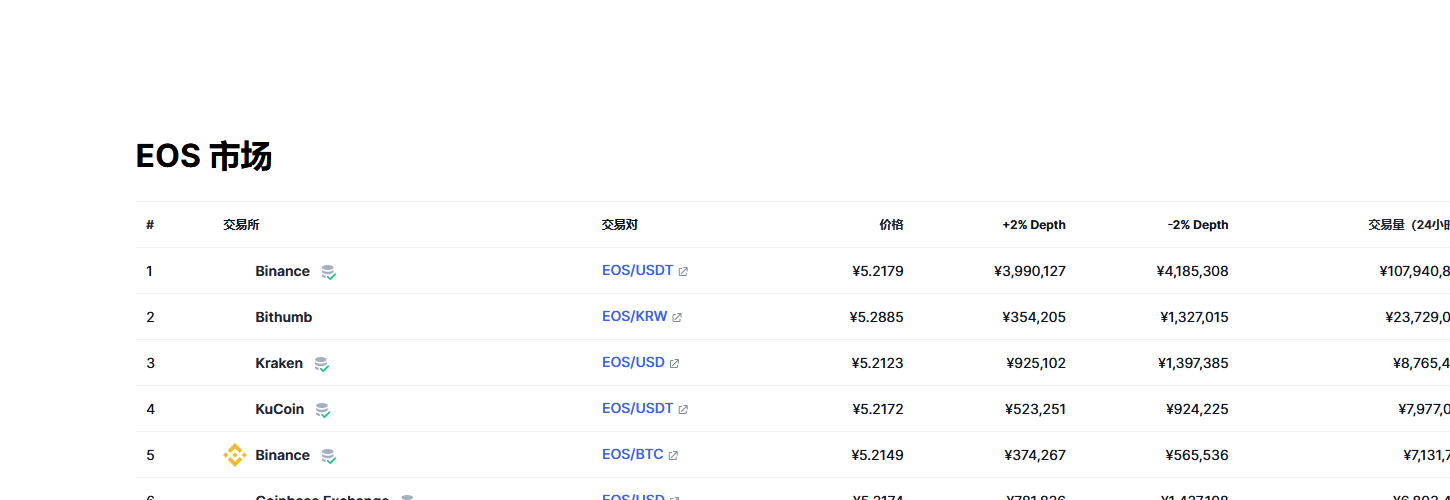Open the EOS/KRW trading pair link
Image resolution: width=1450 pixels, height=500 pixels.
tap(634, 317)
